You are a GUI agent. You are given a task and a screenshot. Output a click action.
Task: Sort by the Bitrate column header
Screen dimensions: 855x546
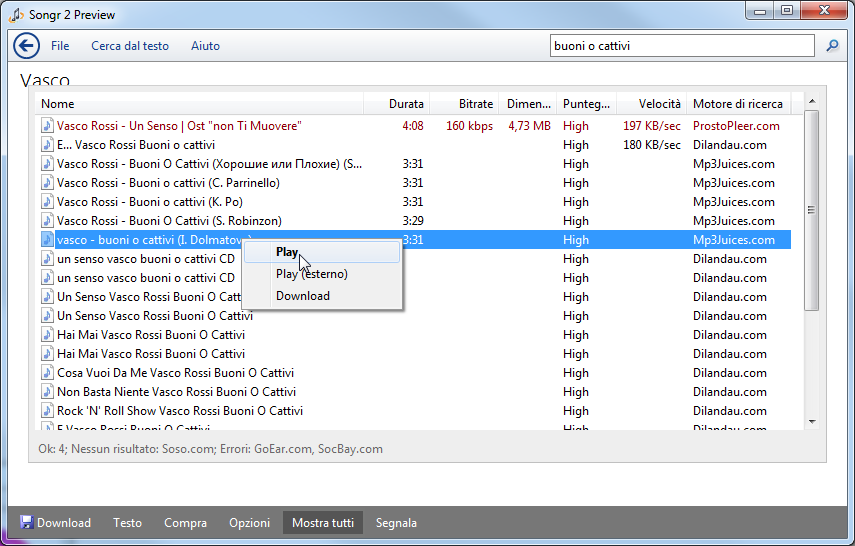tap(465, 104)
